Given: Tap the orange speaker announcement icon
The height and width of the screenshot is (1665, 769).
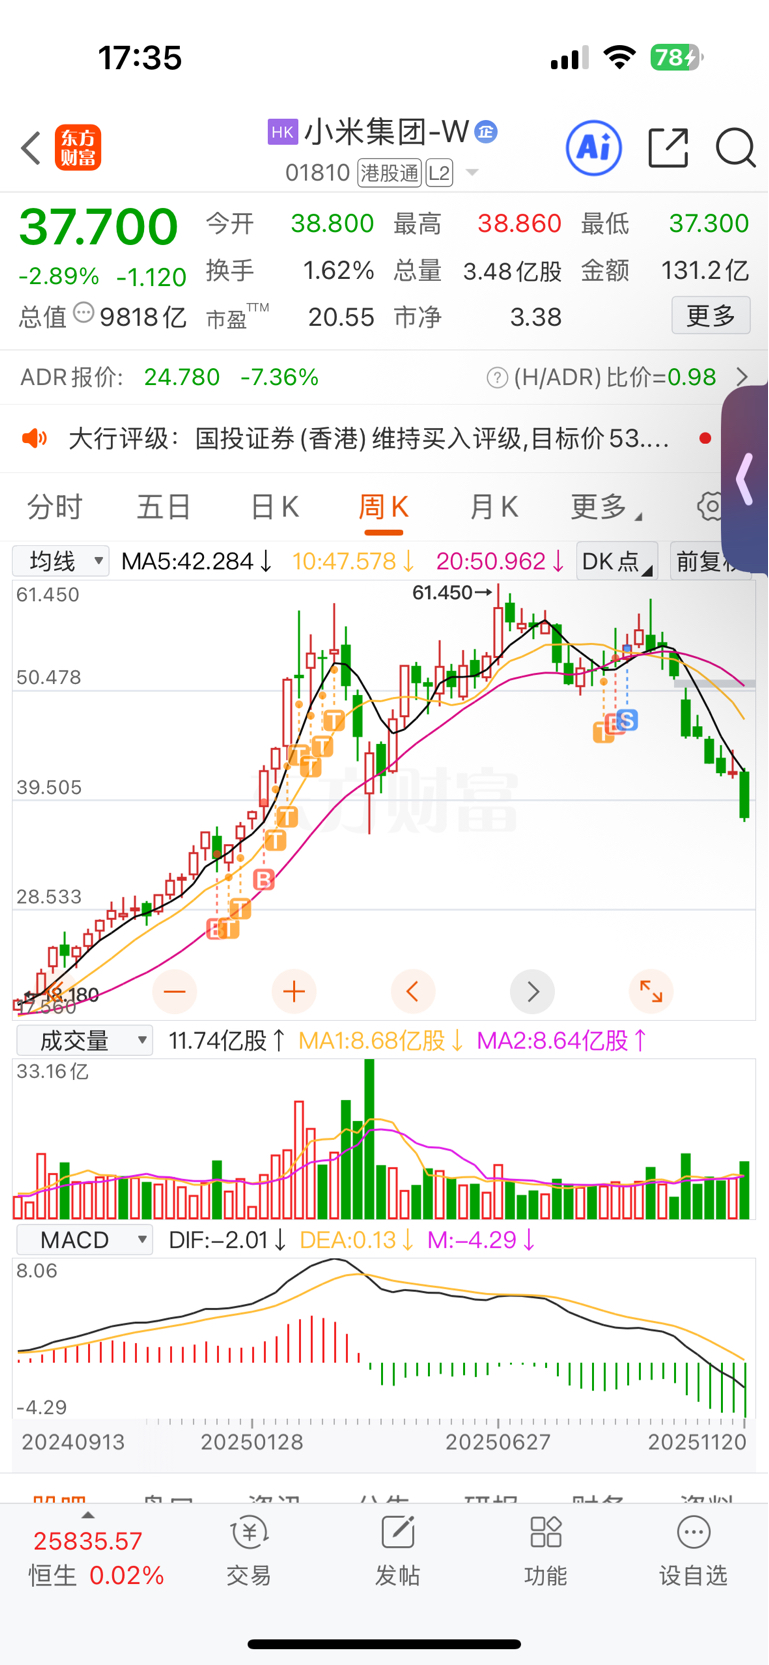Looking at the screenshot, I should 35,438.
